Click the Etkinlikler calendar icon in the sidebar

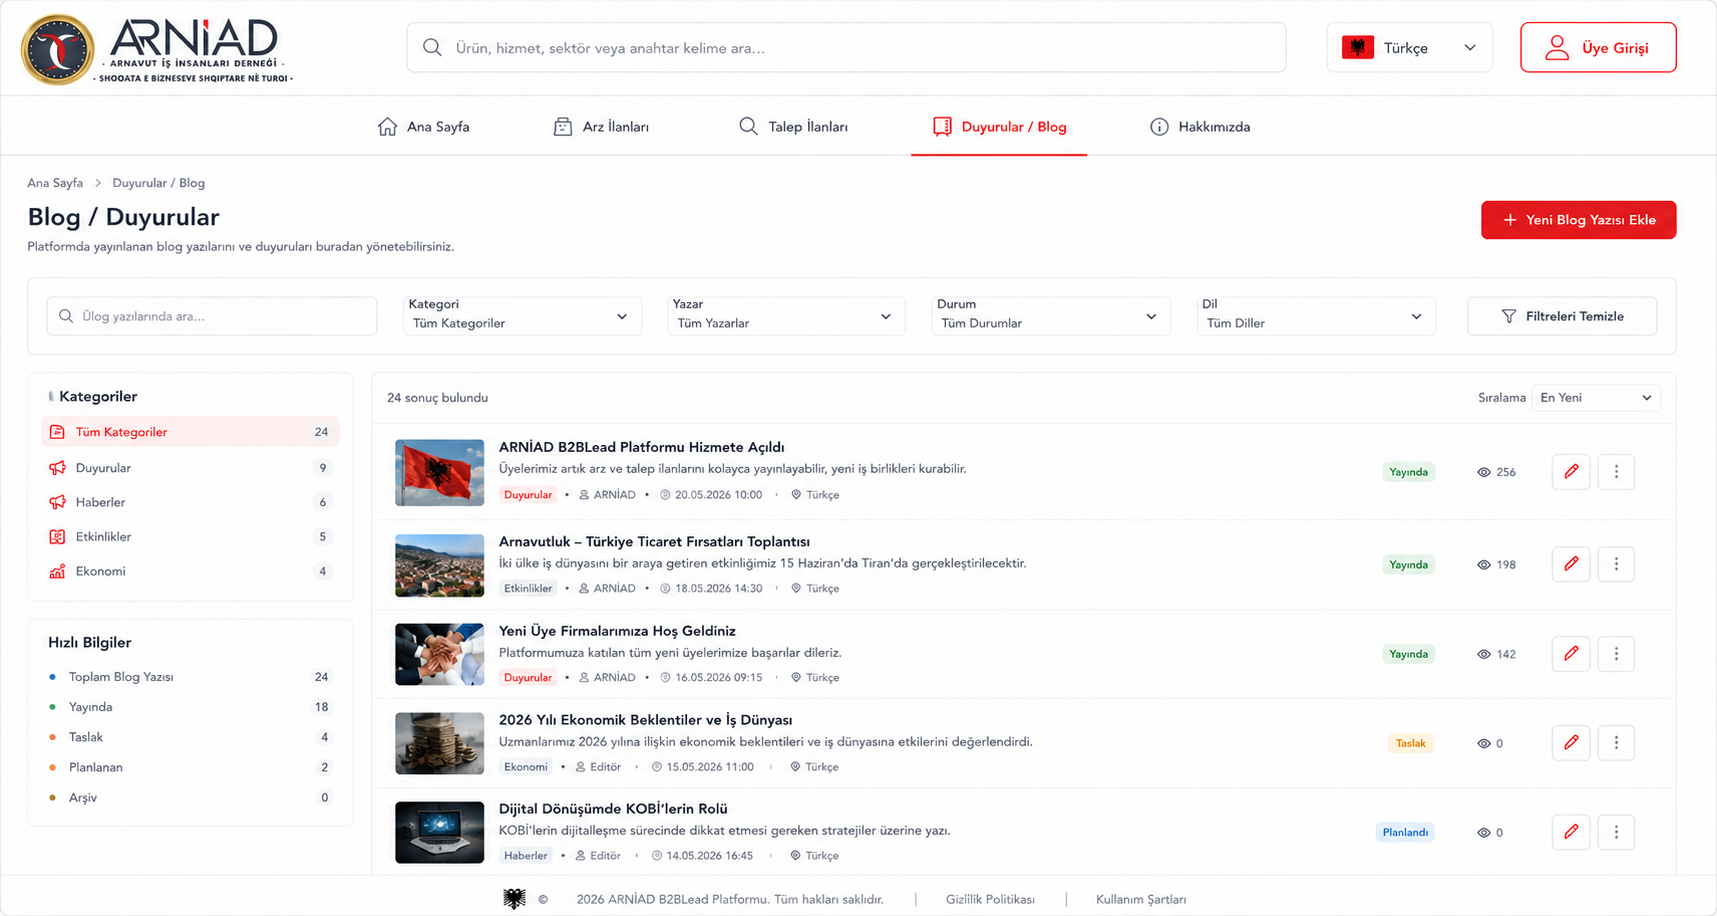(x=57, y=537)
